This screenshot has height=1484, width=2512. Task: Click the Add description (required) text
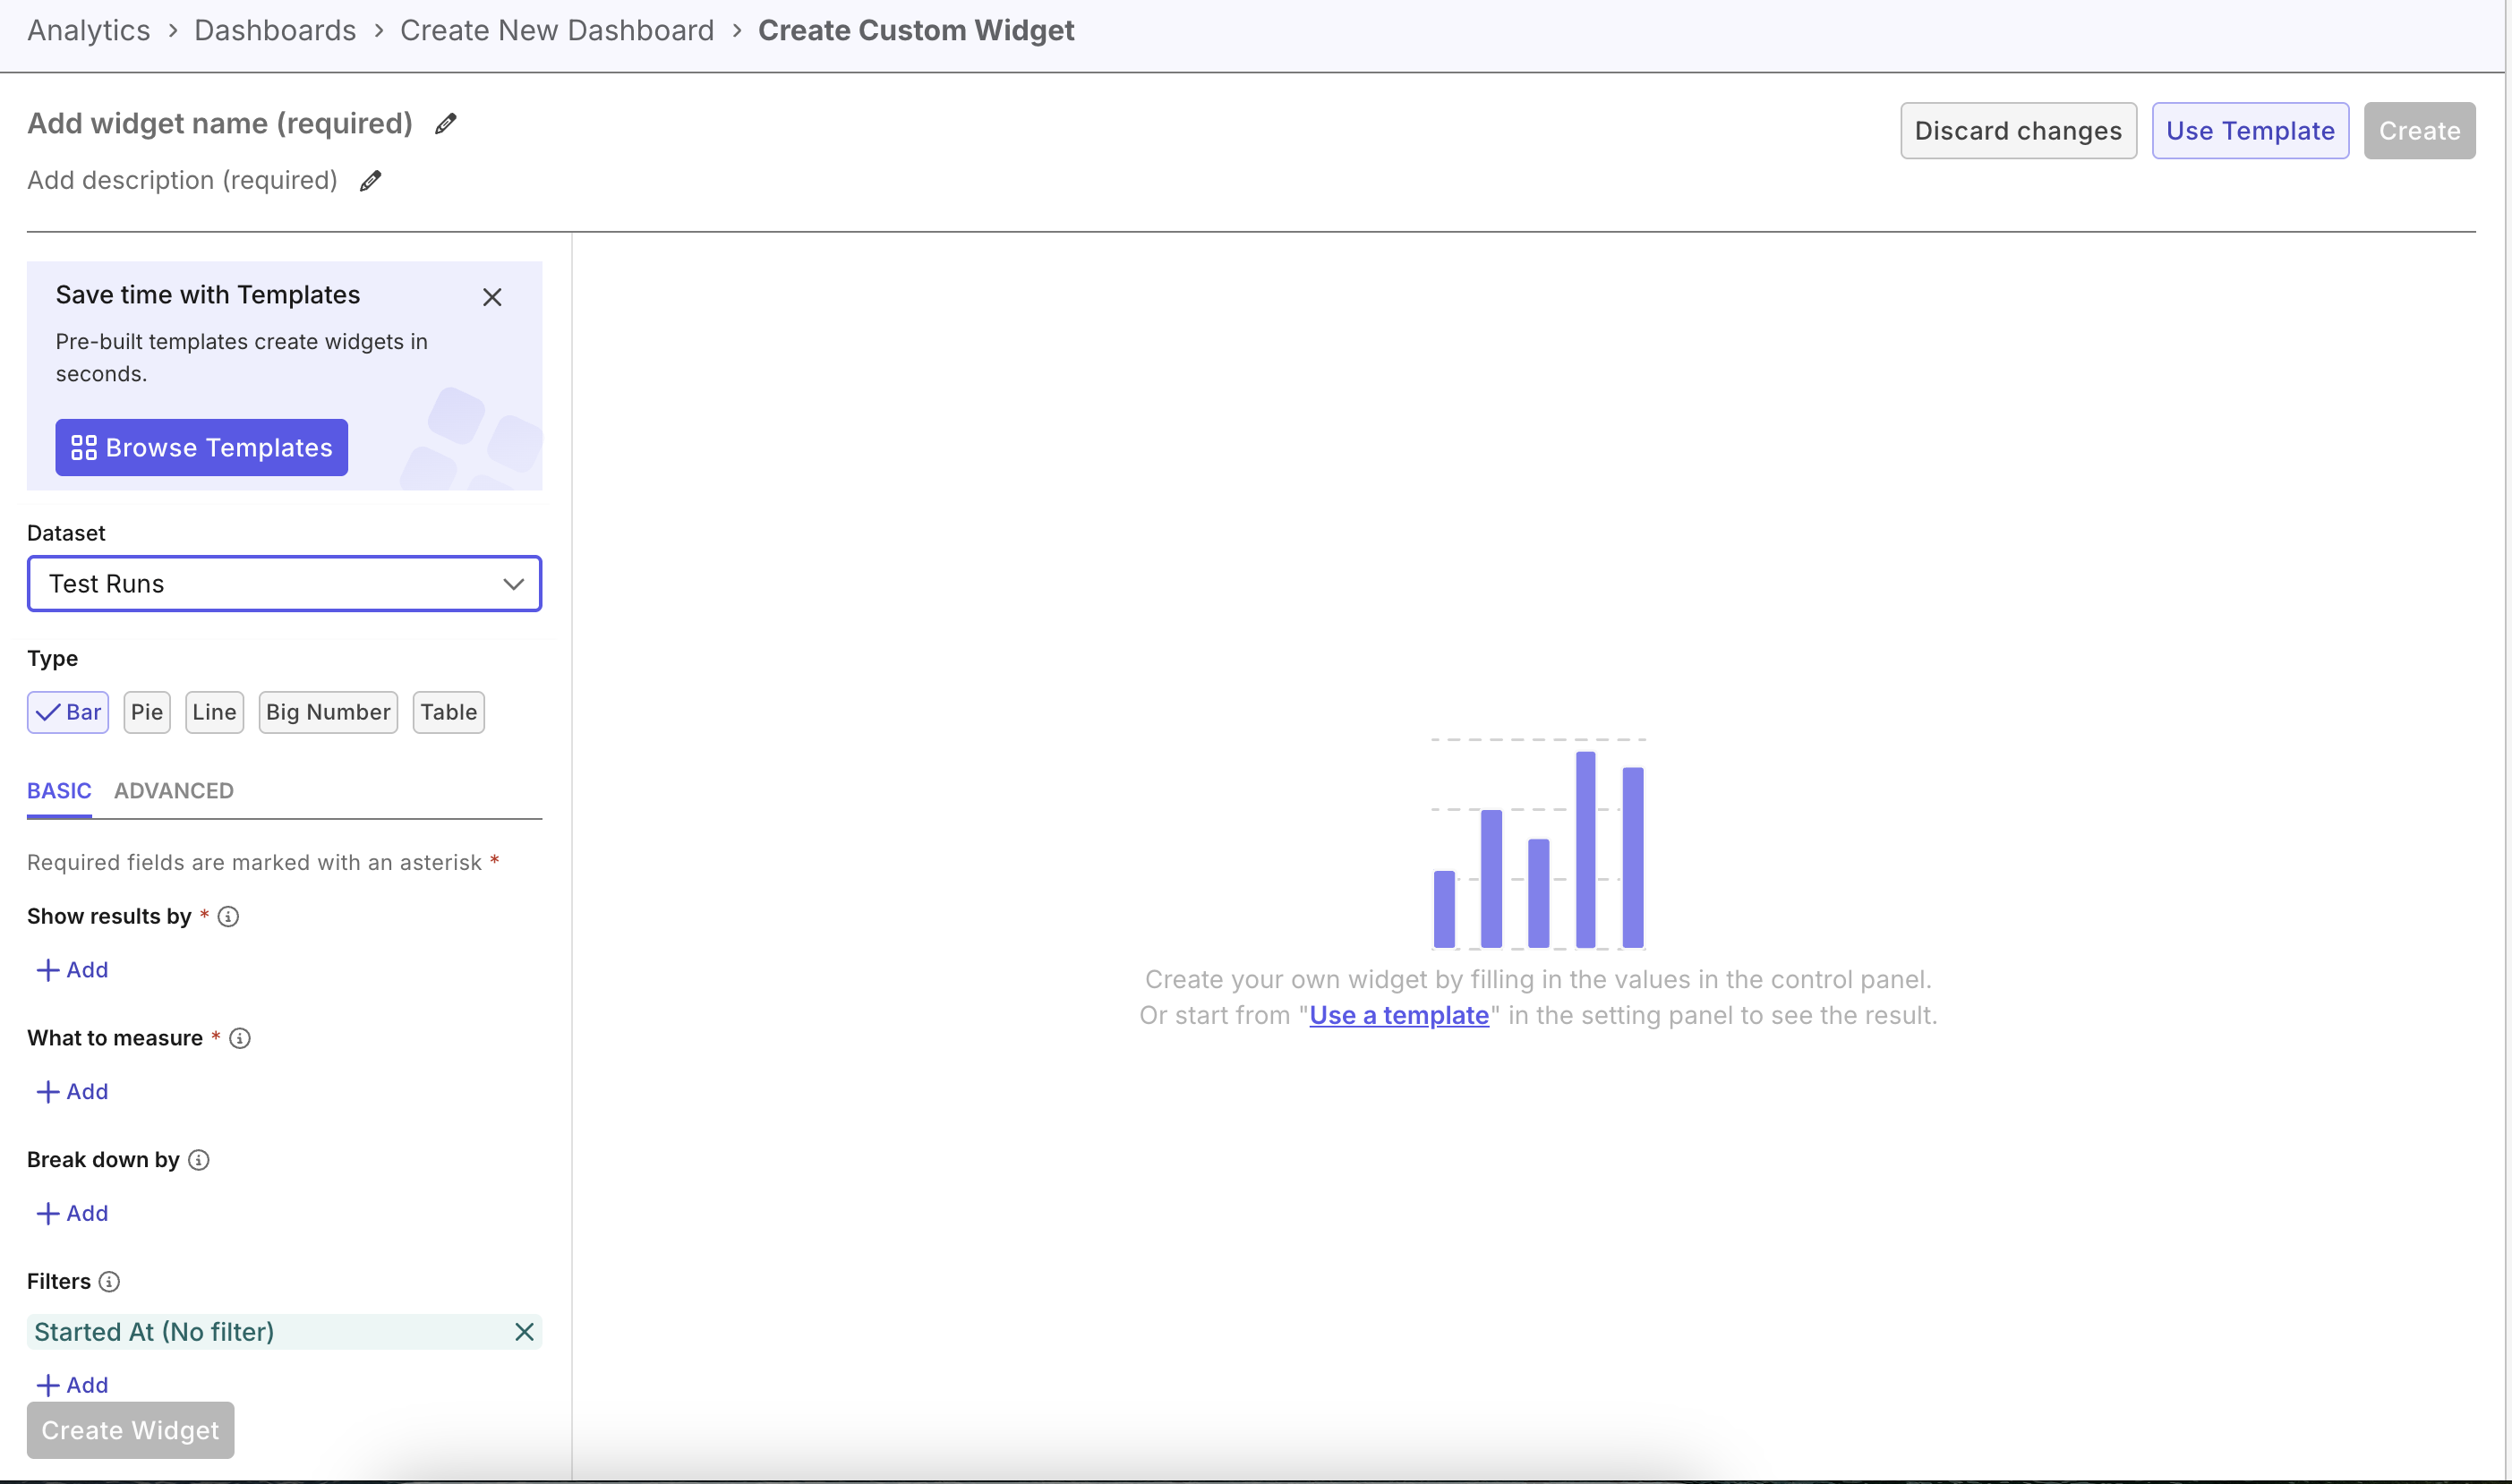point(182,181)
